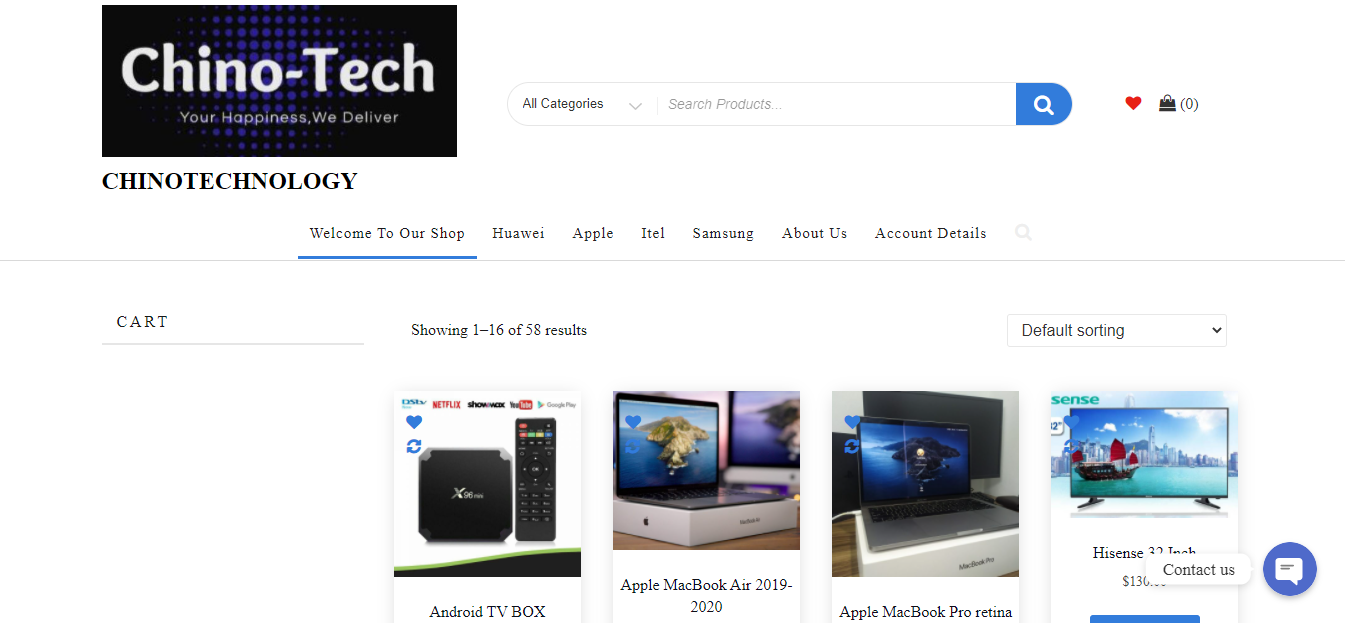Click the CART sidebar heading
Image resolution: width=1345 pixels, height=623 pixels.
[143, 322]
